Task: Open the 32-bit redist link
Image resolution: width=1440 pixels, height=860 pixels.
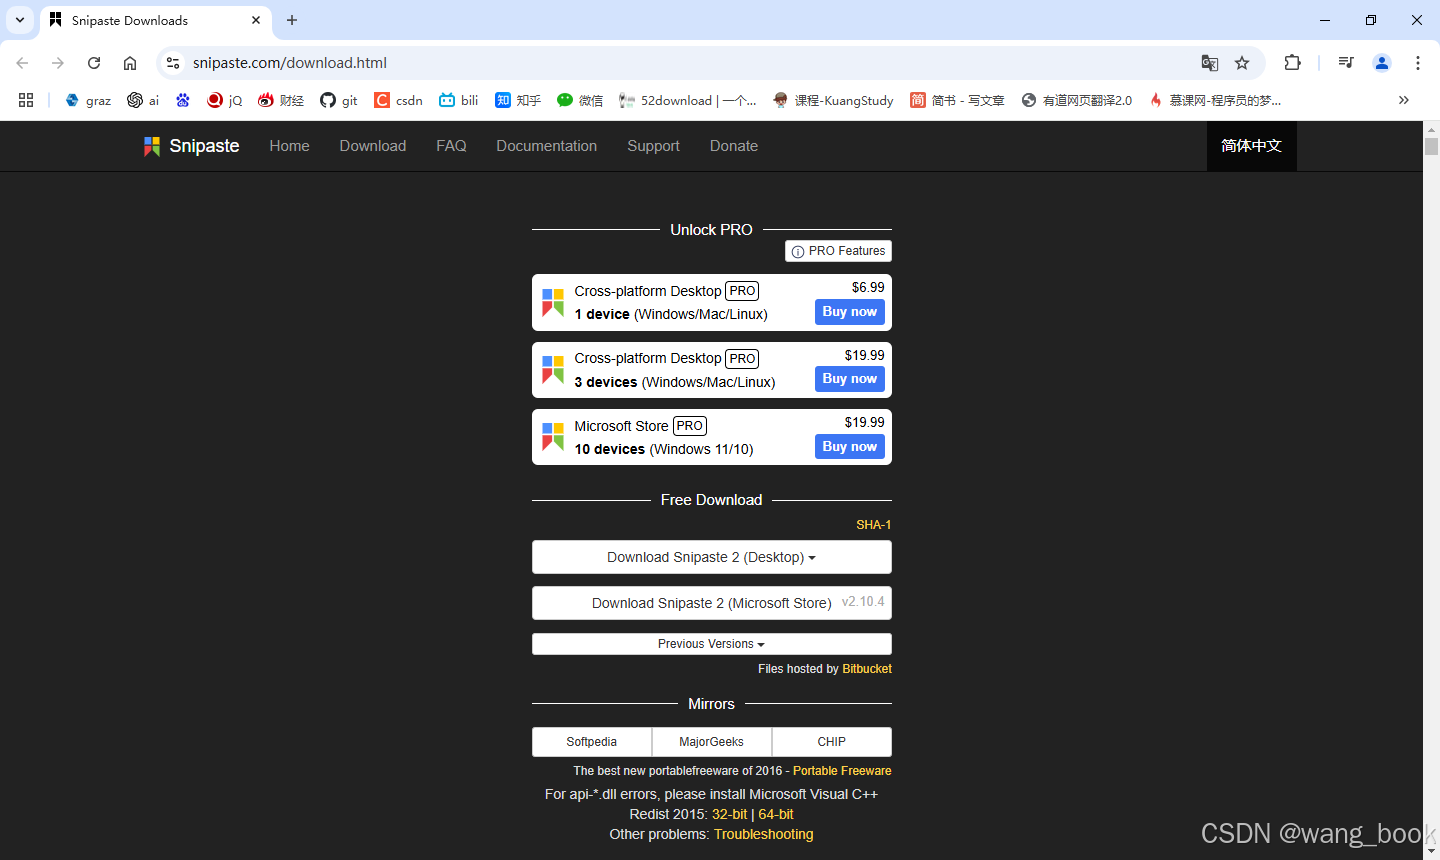Action: point(729,814)
